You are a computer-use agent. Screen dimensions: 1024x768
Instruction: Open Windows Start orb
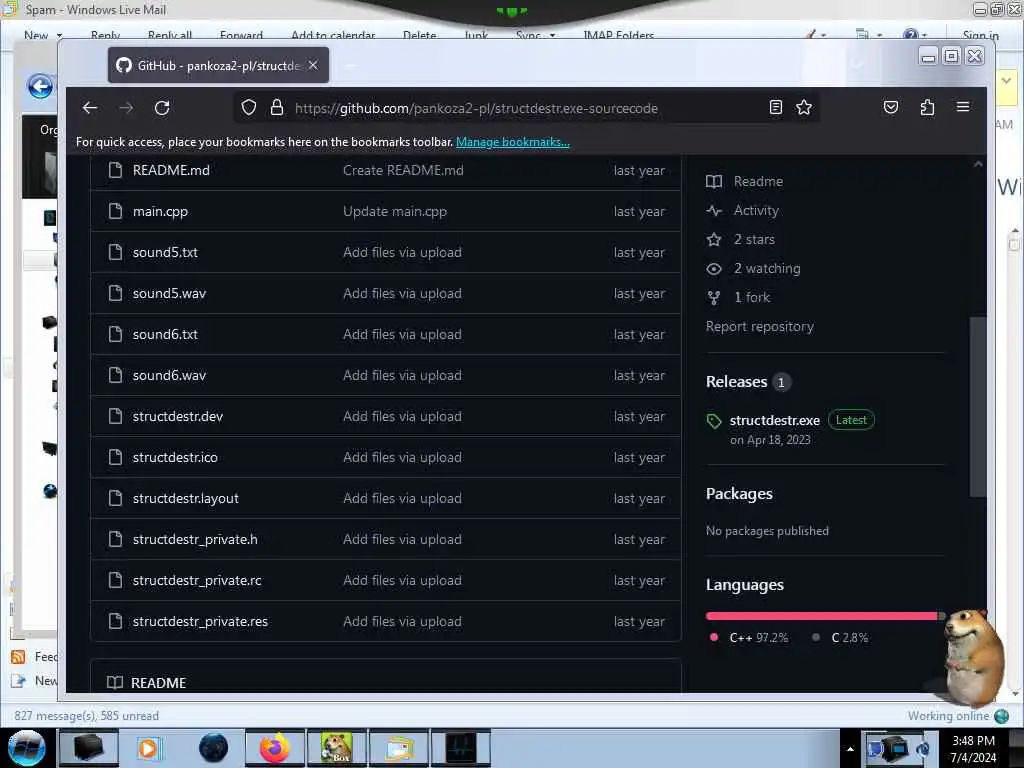click(27, 748)
